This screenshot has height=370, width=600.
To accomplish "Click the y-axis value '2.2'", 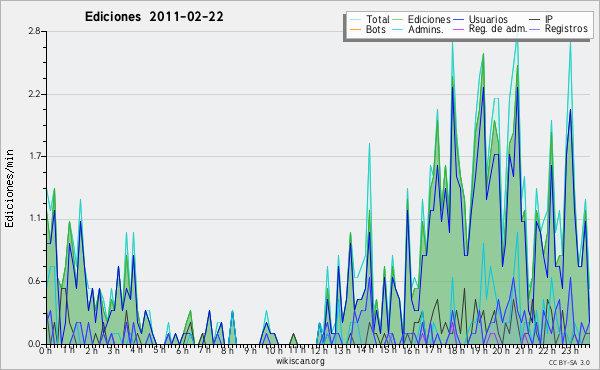I will [34, 94].
